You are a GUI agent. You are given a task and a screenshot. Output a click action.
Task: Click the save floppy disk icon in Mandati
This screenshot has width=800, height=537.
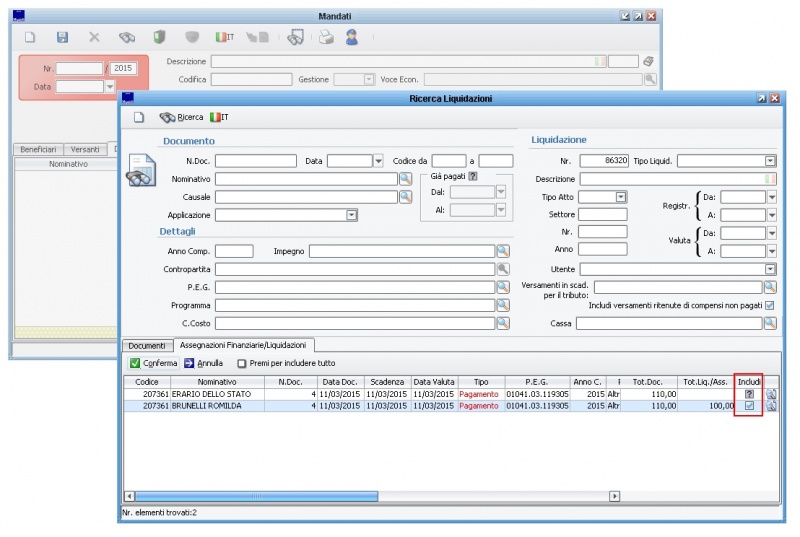tap(62, 37)
